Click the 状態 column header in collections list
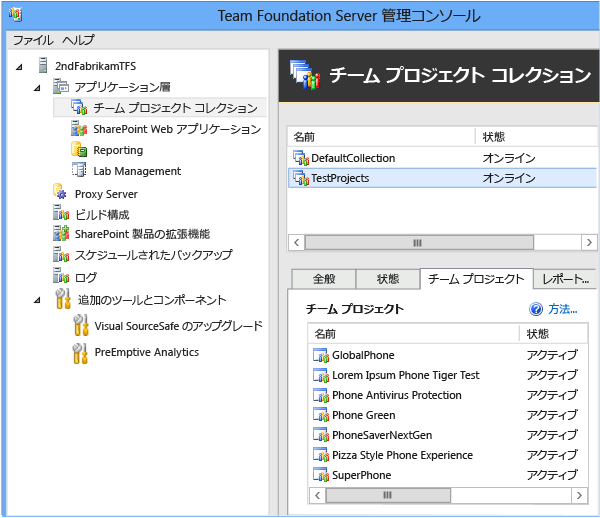This screenshot has height=518, width=600. (536, 137)
